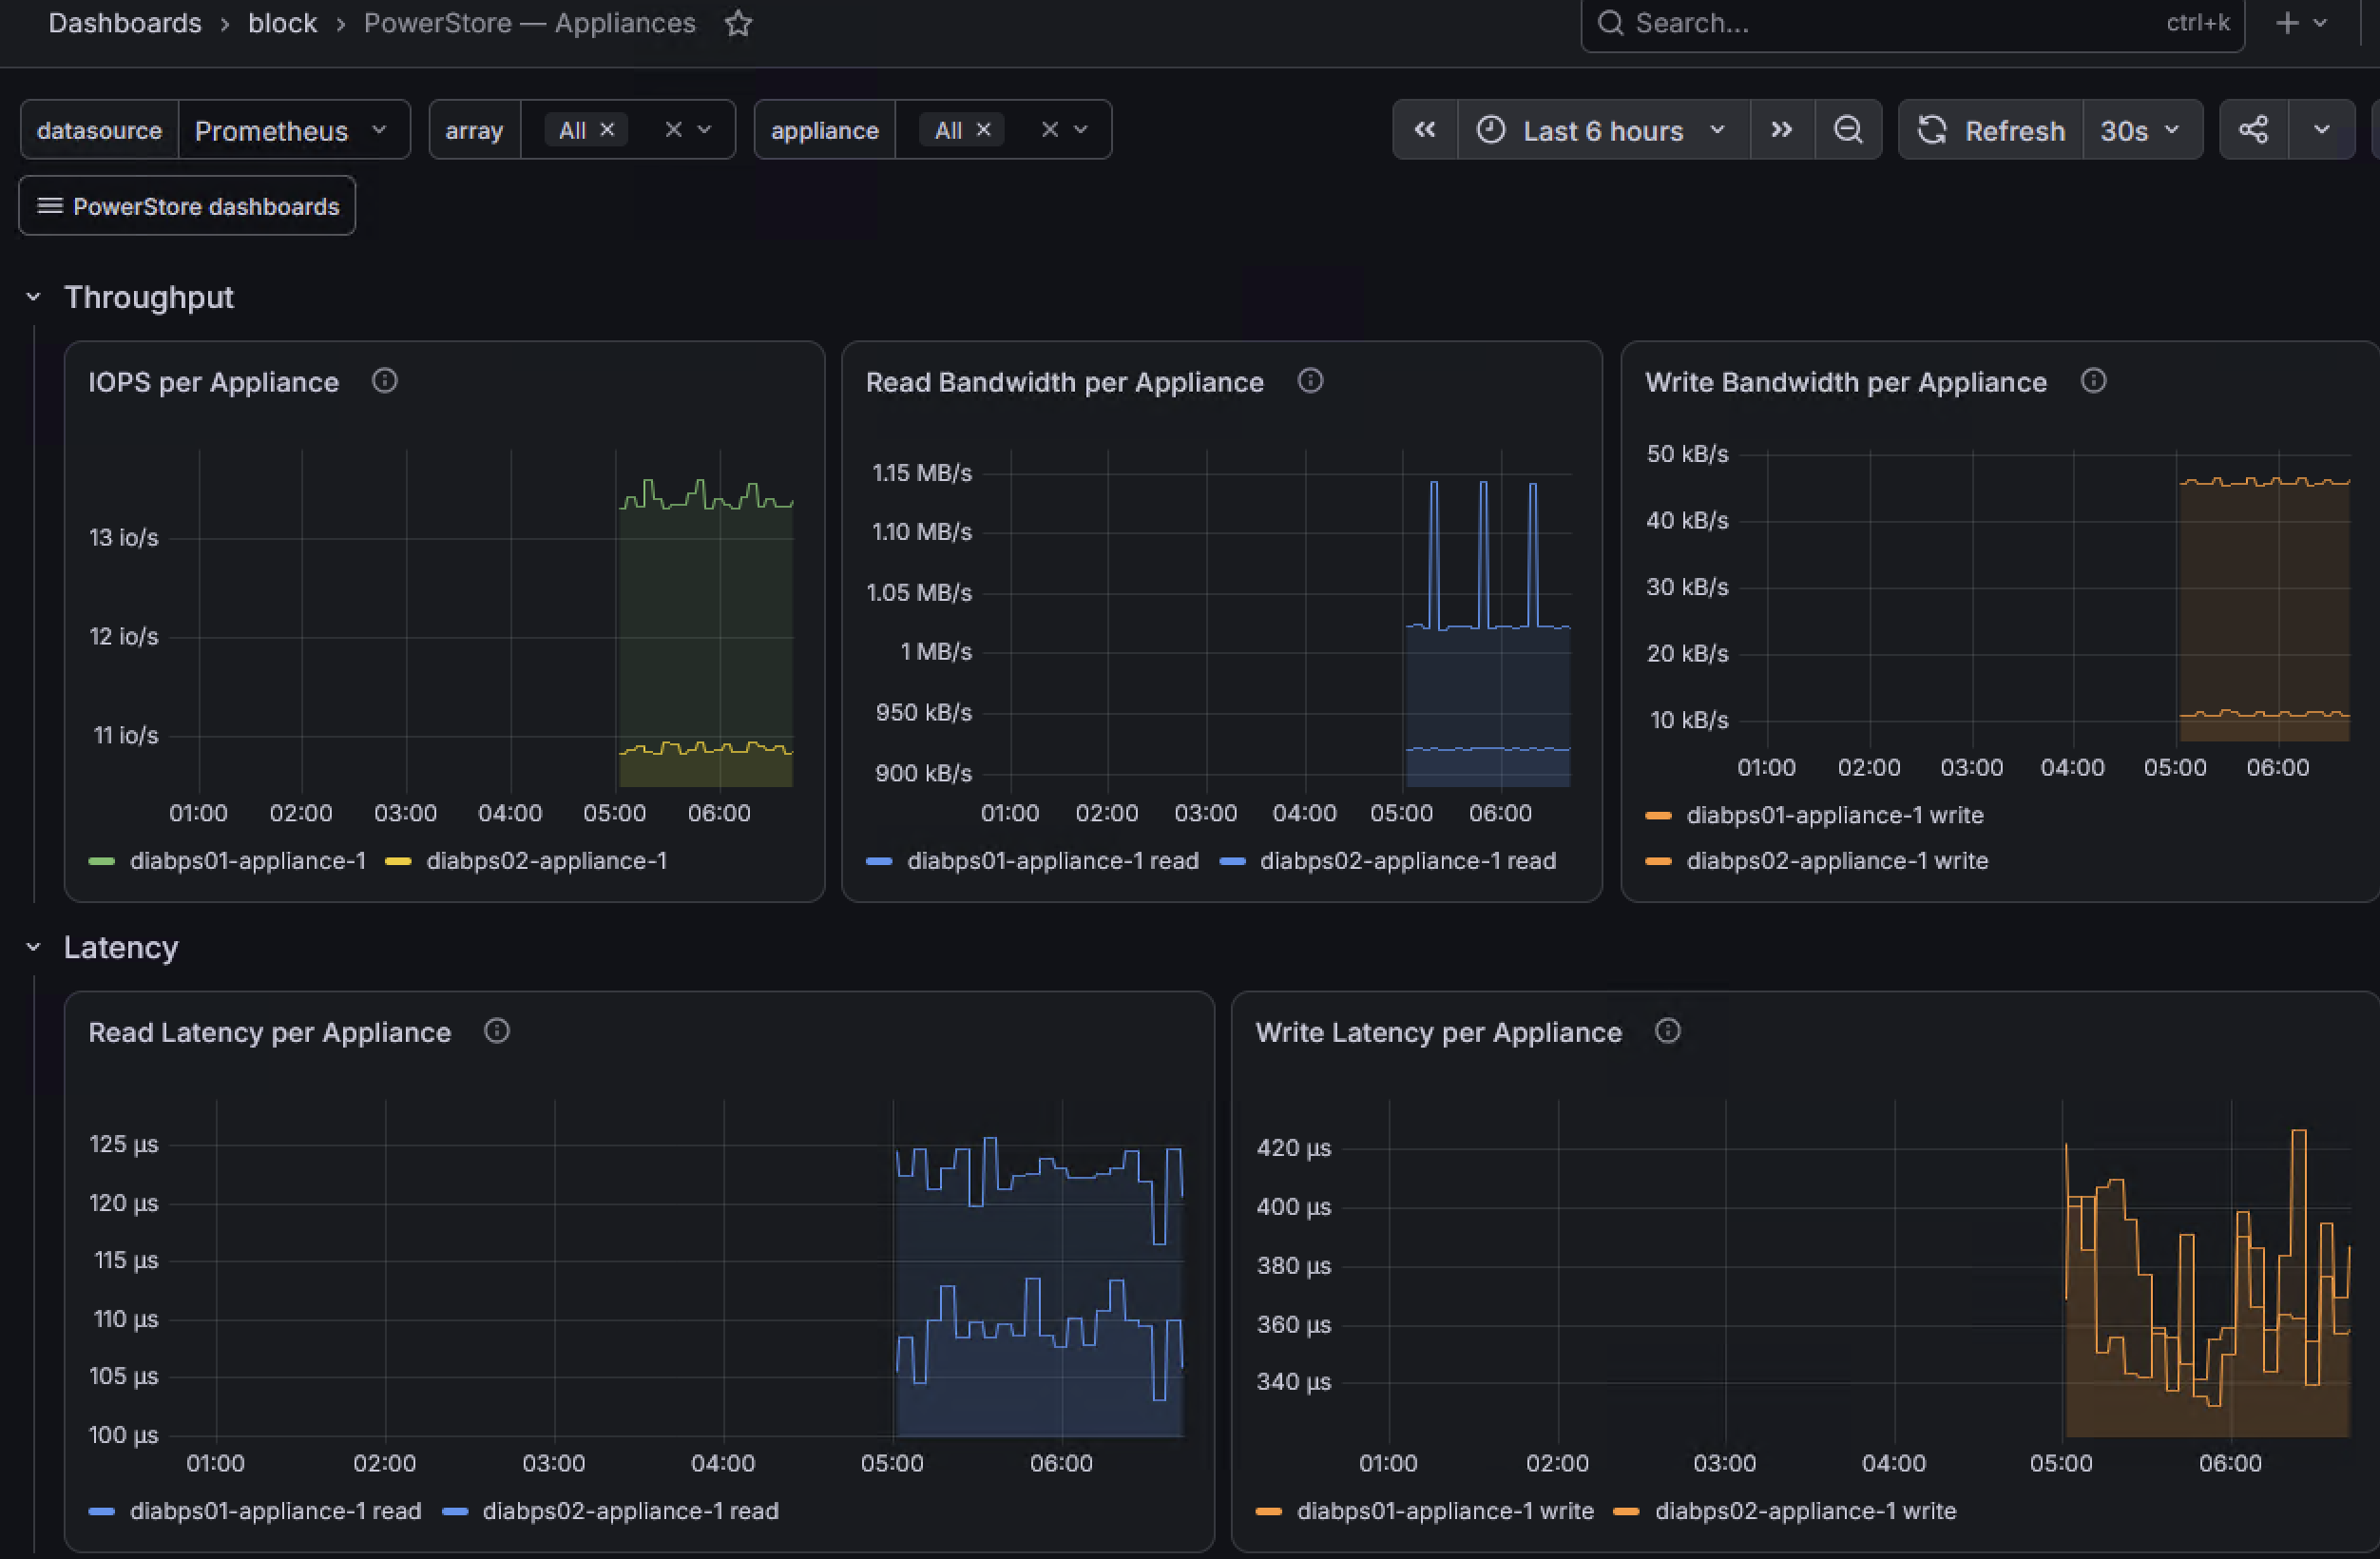Open the block folder breadcrumb
The width and height of the screenshot is (2380, 1559).
tap(282, 23)
